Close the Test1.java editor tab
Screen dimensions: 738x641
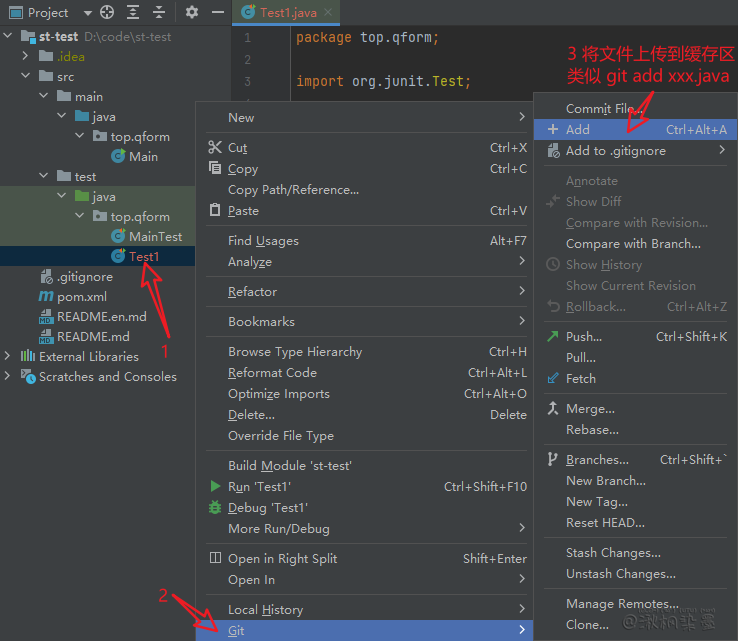329,13
